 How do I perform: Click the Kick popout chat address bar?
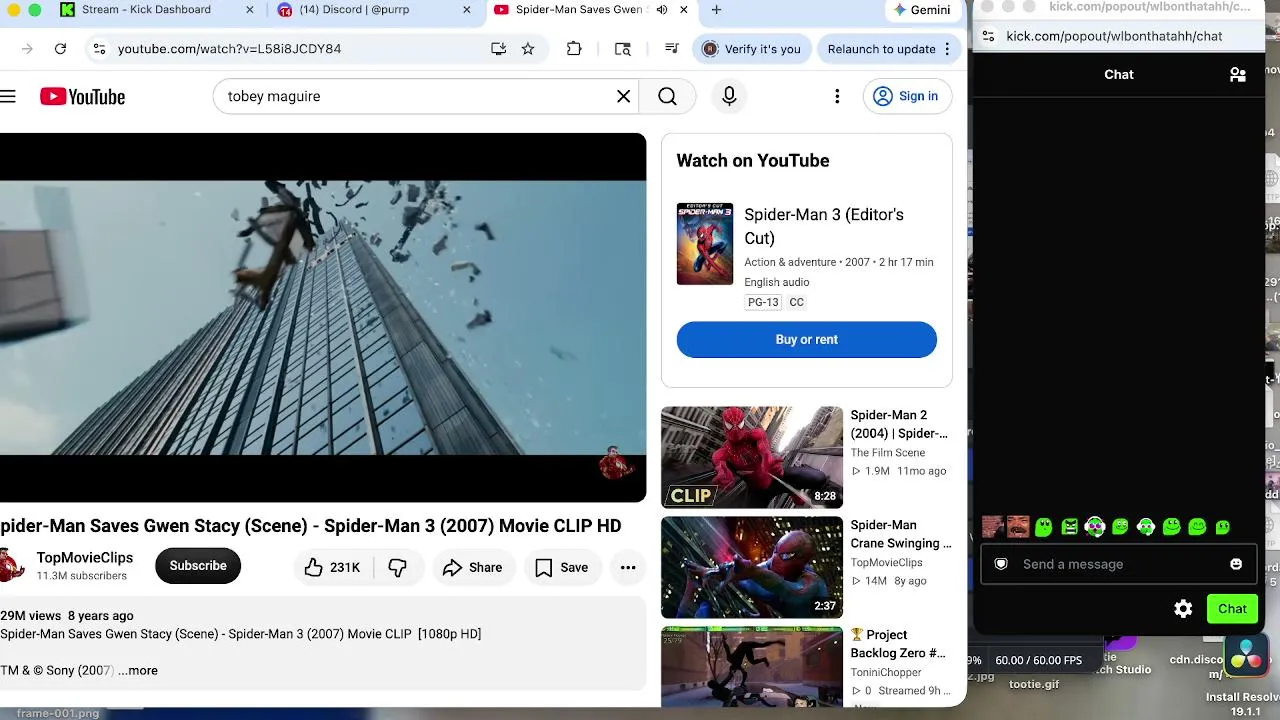pos(1114,36)
